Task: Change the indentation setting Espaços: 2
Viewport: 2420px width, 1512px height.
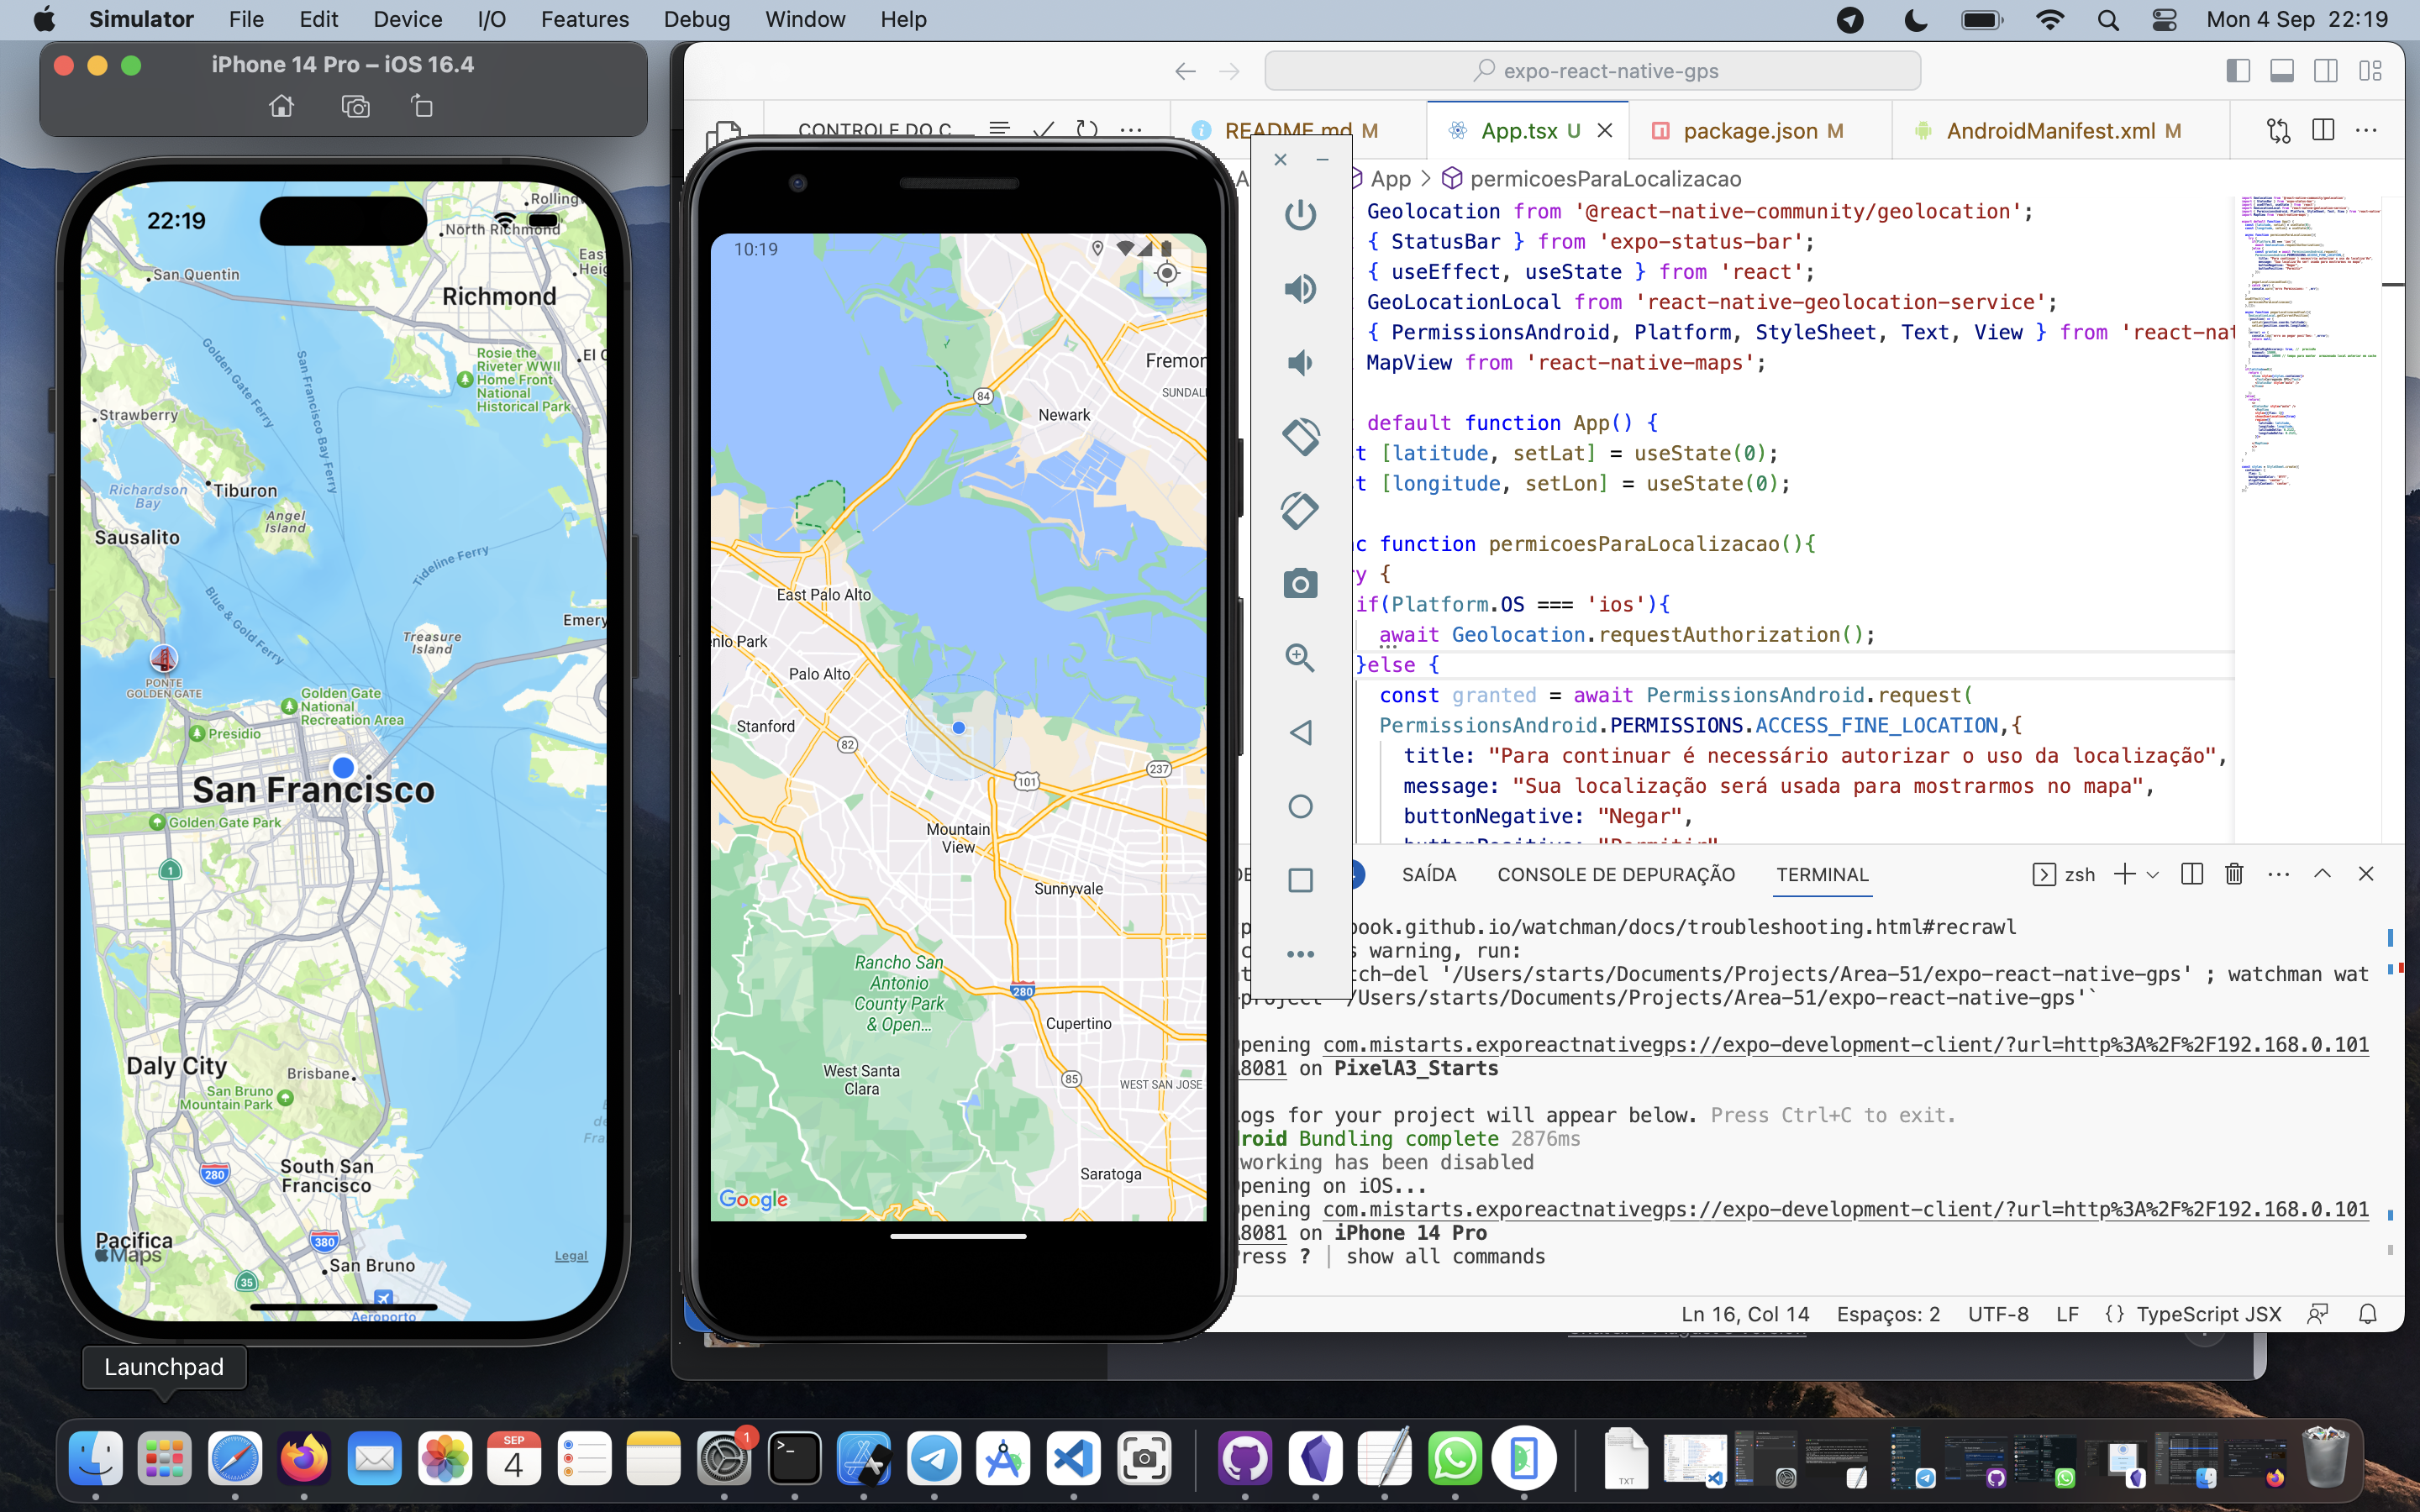Action: click(1887, 1314)
